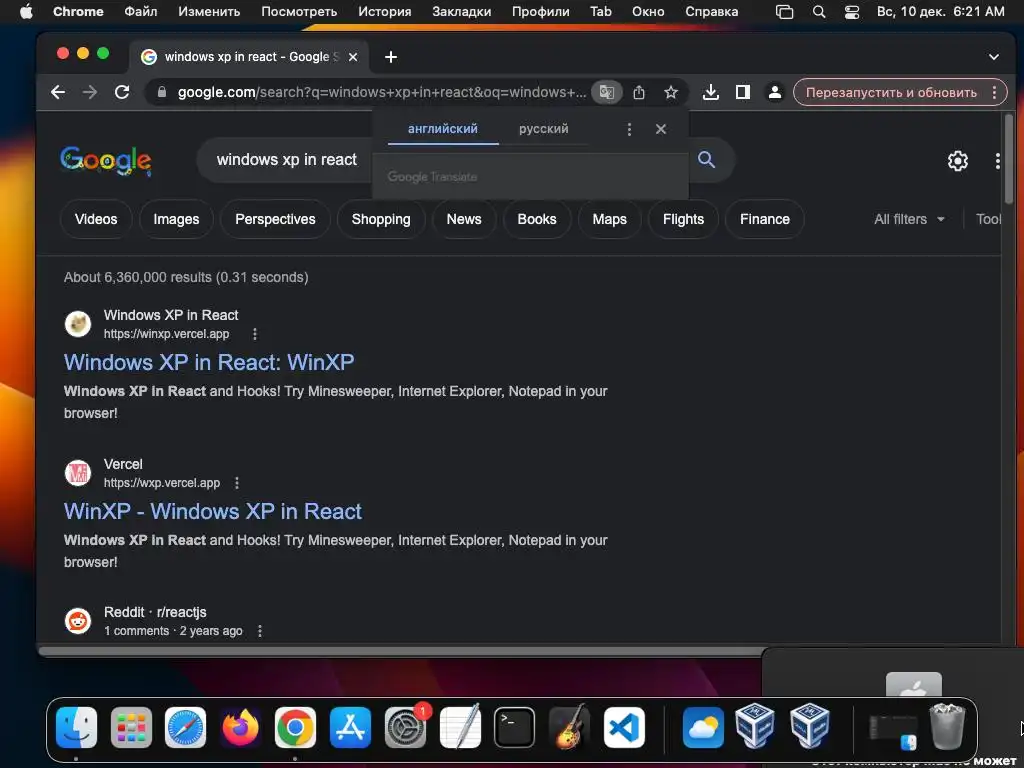This screenshot has width=1024, height=768.
Task: Click the search field with 'windows xp in react'
Action: coord(287,159)
